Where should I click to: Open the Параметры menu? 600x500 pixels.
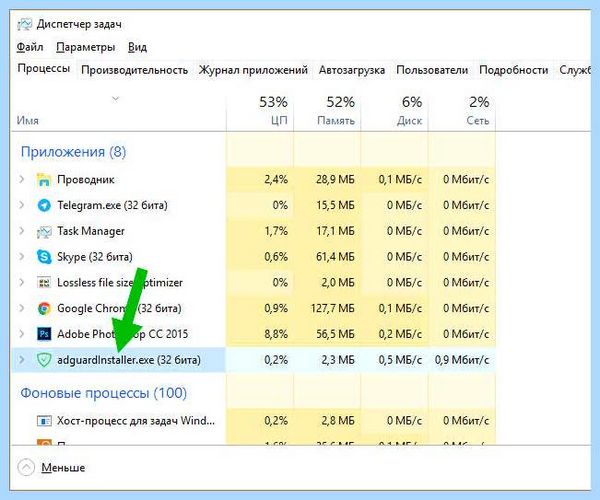pyautogui.click(x=85, y=47)
